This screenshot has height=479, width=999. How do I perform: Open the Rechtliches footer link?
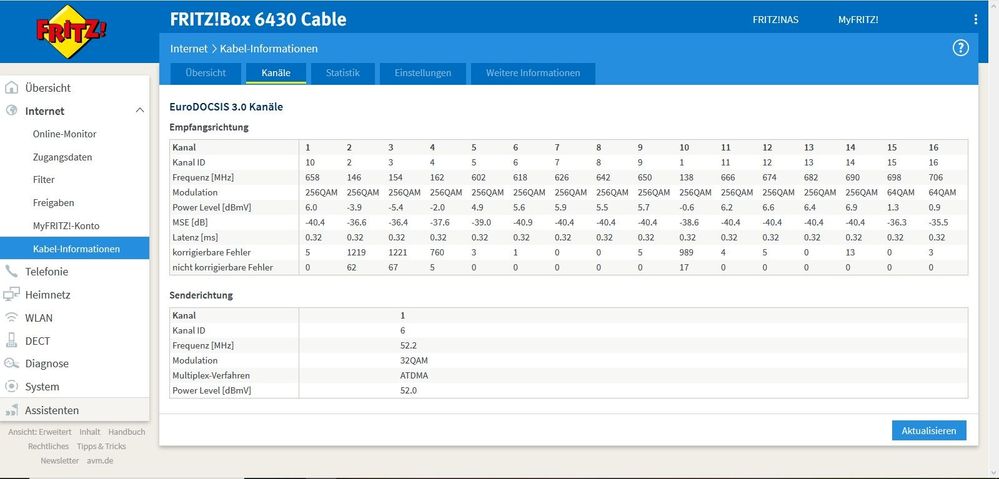[48, 447]
